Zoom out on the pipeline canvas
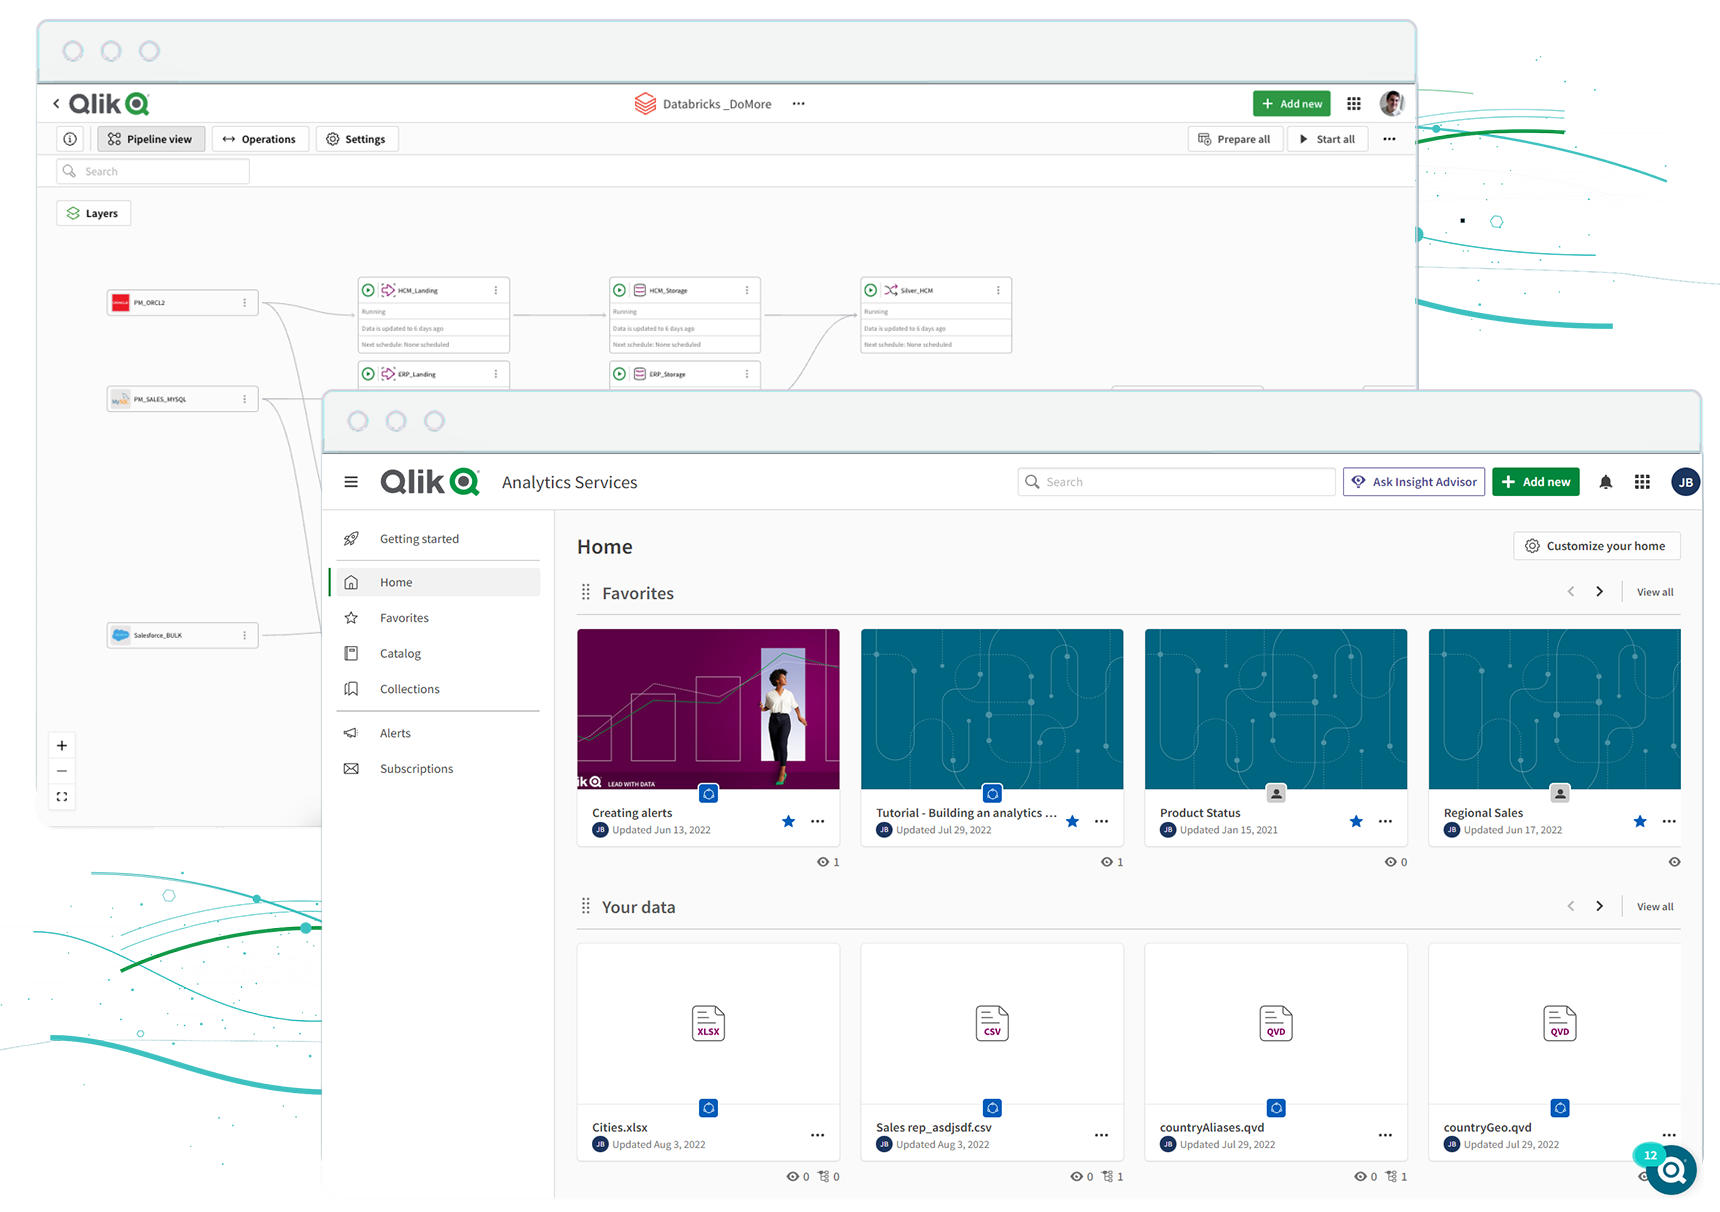Image resolution: width=1720 pixels, height=1212 pixels. click(x=62, y=771)
